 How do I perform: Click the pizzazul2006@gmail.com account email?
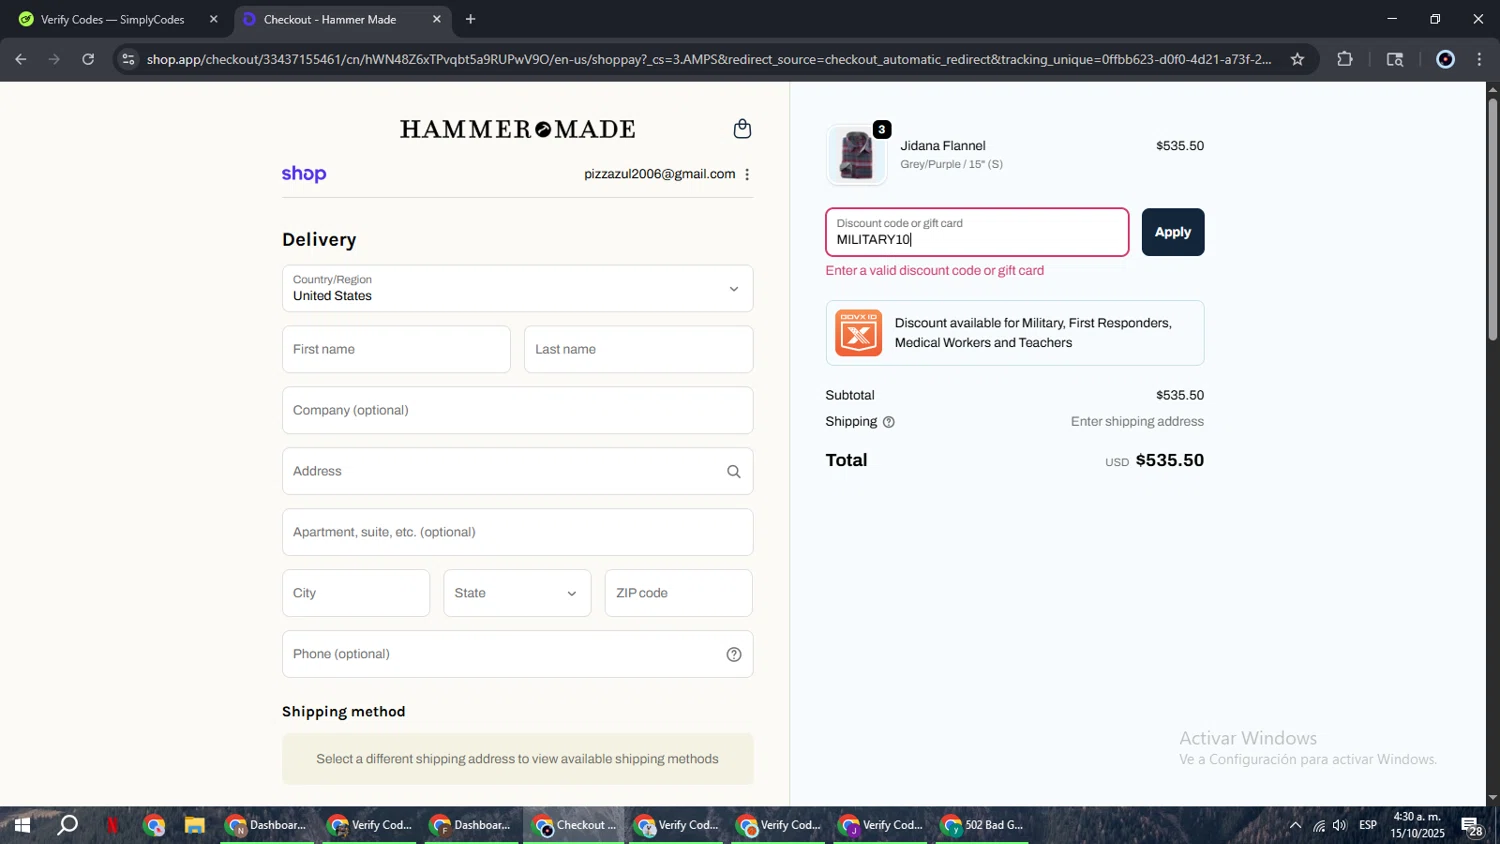coord(660,174)
